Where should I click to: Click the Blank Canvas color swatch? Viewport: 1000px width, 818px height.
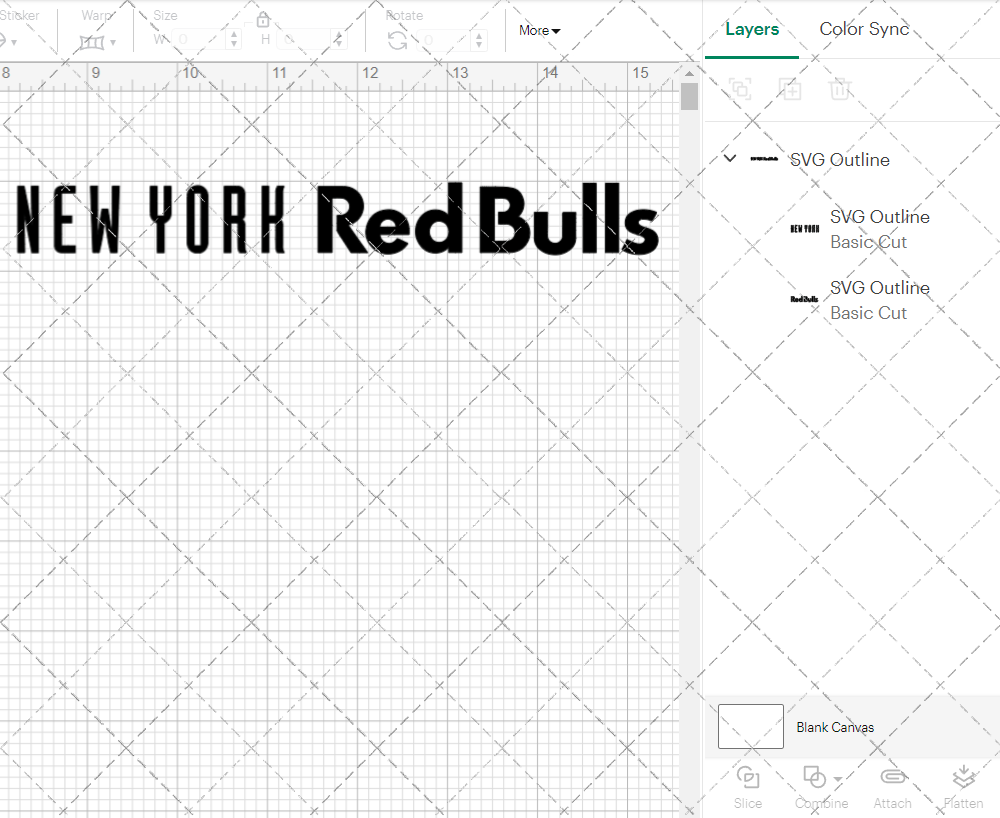coord(750,727)
